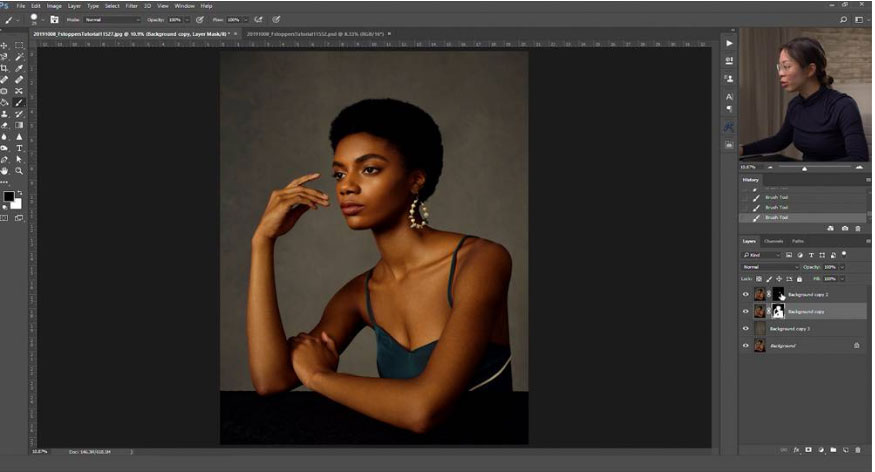
Task: Select the Zoom tool in toolbar
Action: click(19, 171)
